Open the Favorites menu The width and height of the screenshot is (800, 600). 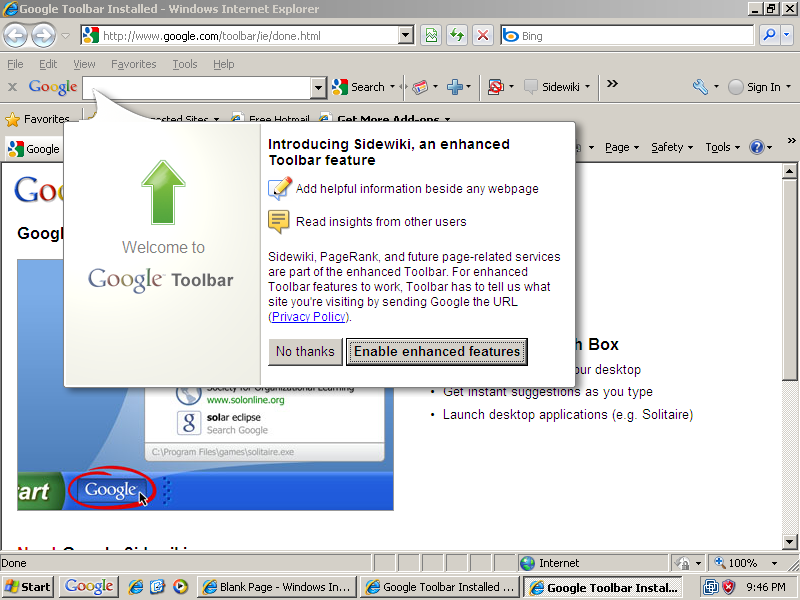click(134, 64)
